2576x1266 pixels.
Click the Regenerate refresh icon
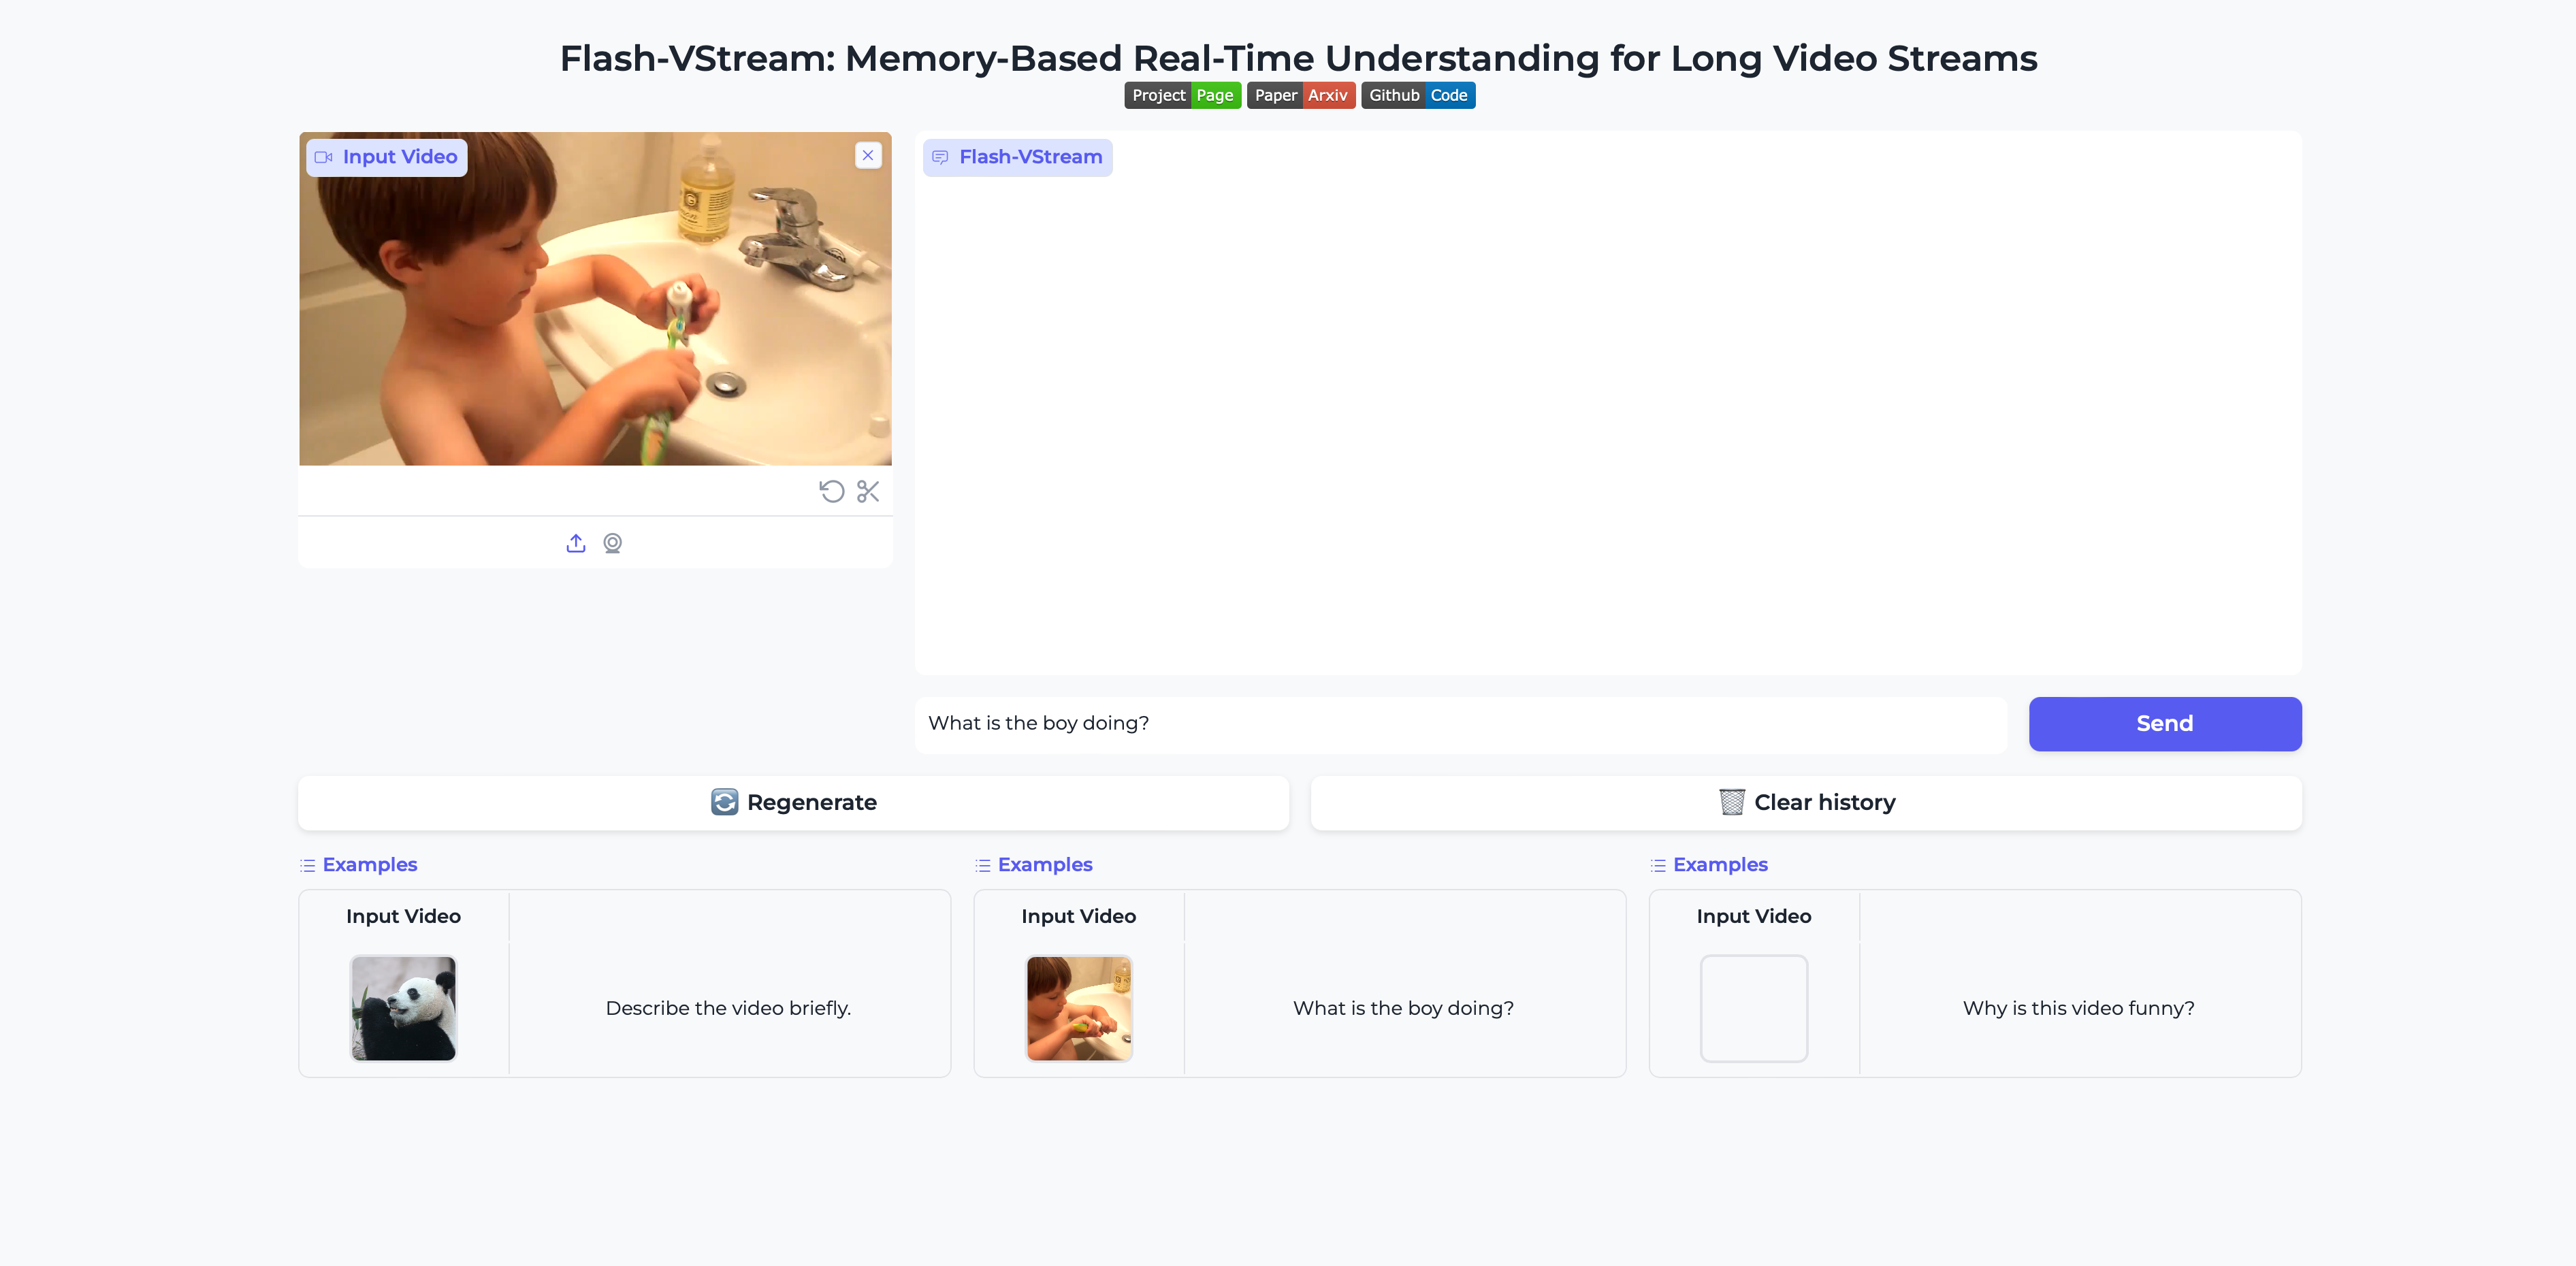point(724,802)
